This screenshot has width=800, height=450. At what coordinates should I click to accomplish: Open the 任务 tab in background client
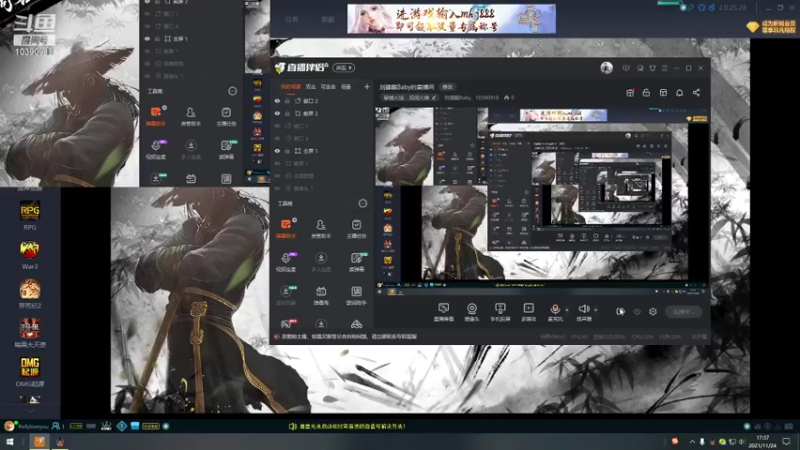(x=292, y=19)
